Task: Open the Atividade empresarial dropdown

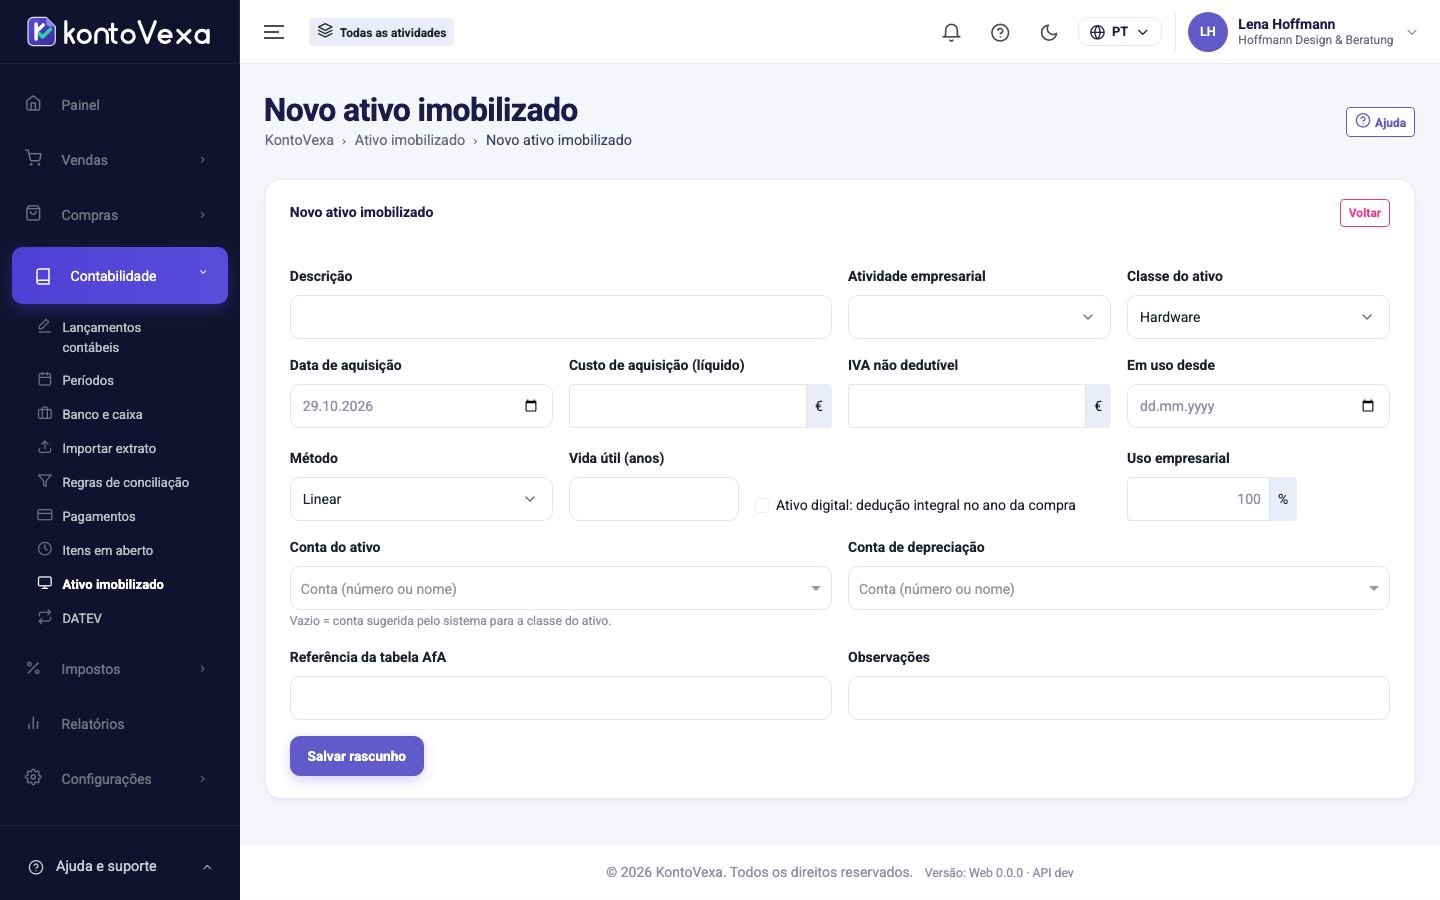Action: tap(979, 317)
